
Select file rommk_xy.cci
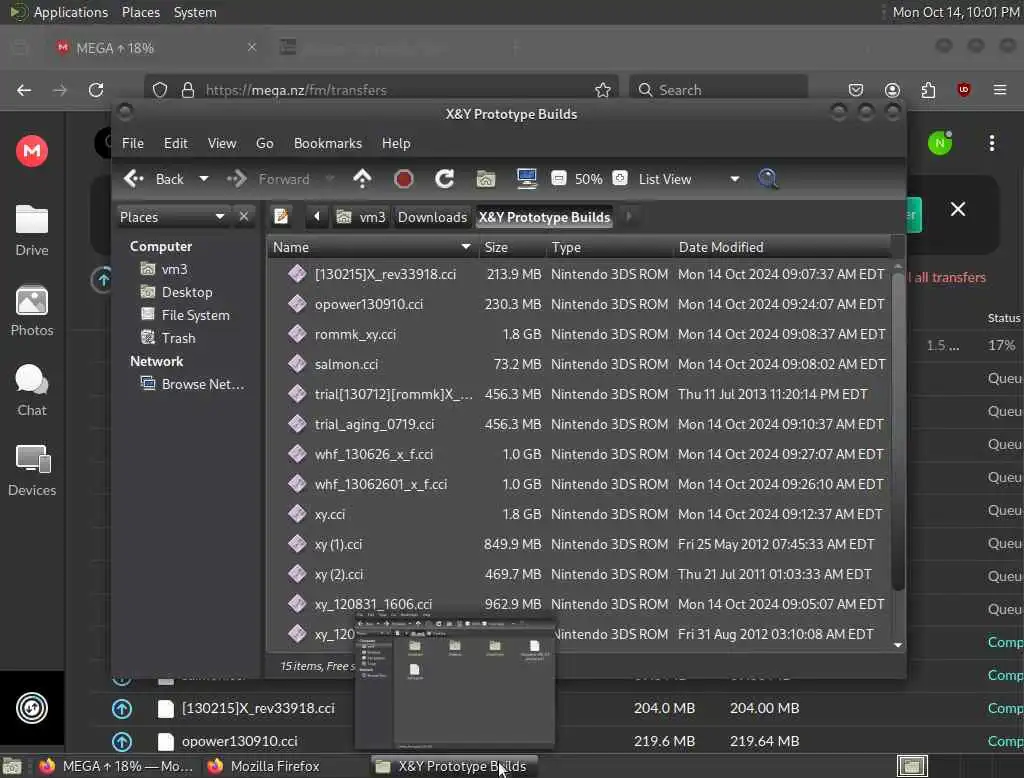(355, 334)
